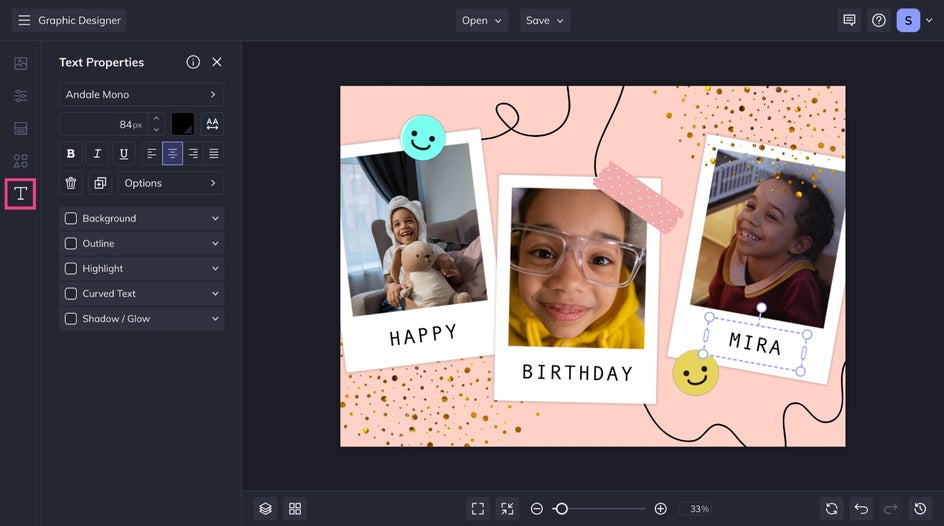944x526 pixels.
Task: Open the Graphics shapes sidebar icon
Action: pyautogui.click(x=20, y=161)
